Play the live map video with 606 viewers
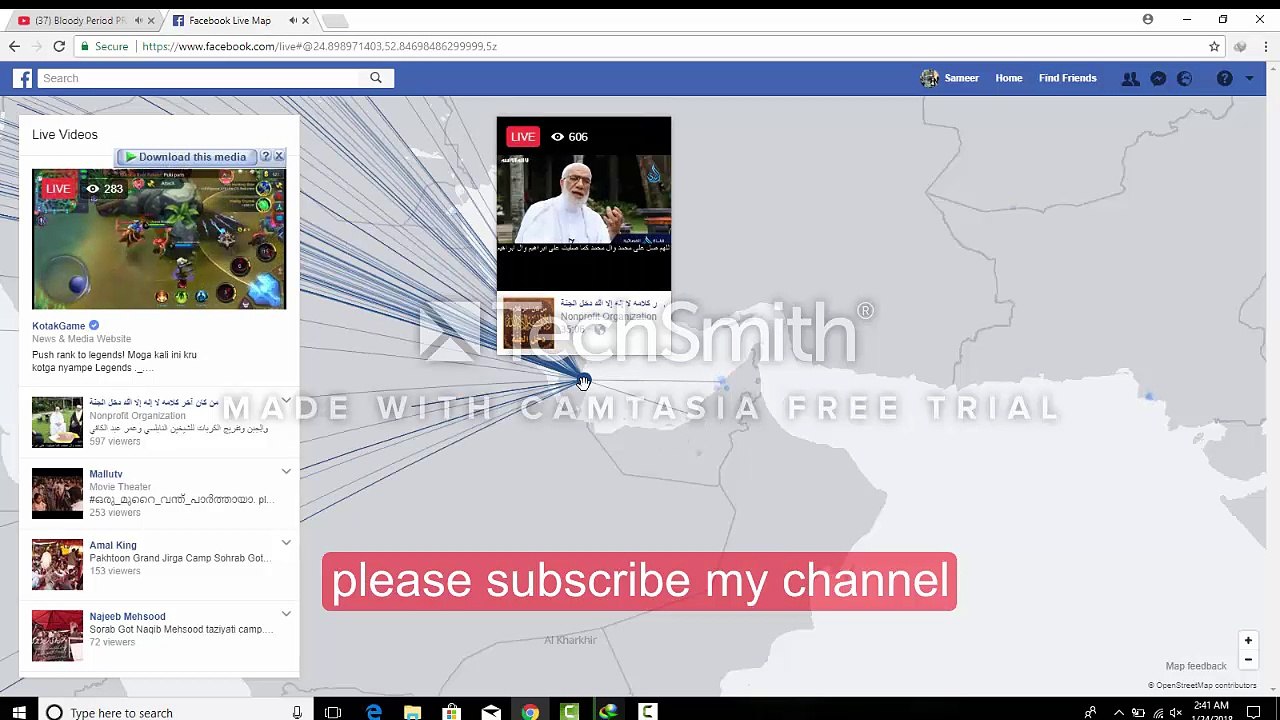 click(584, 204)
